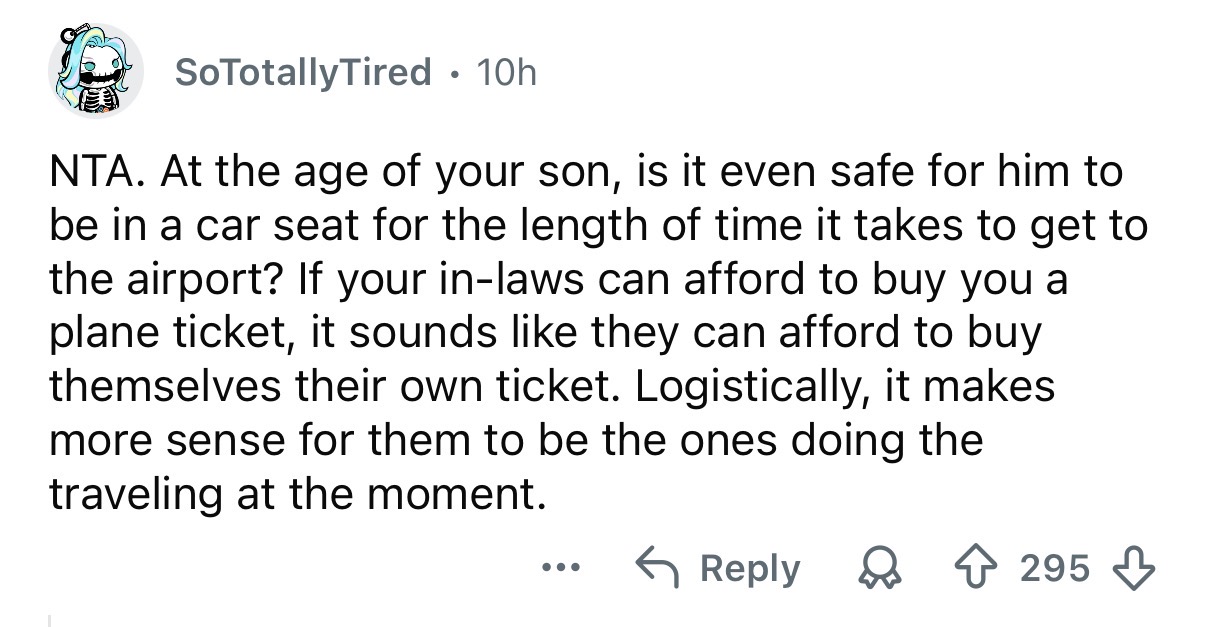Screen dimensions: 1206x627
Task: Click the words 'more sense' in the comment
Action: [x=154, y=438]
